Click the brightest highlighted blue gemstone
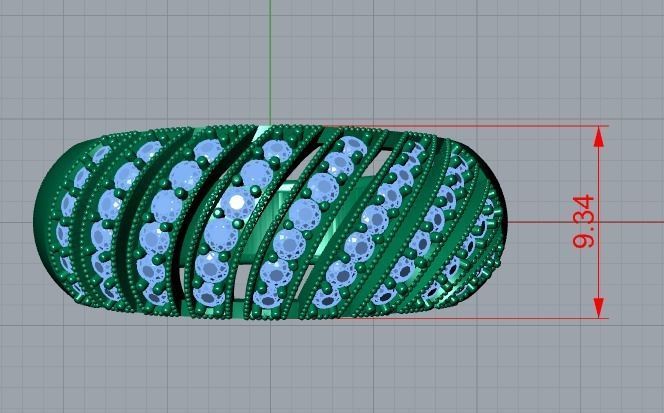664x413 pixels. [x=235, y=204]
